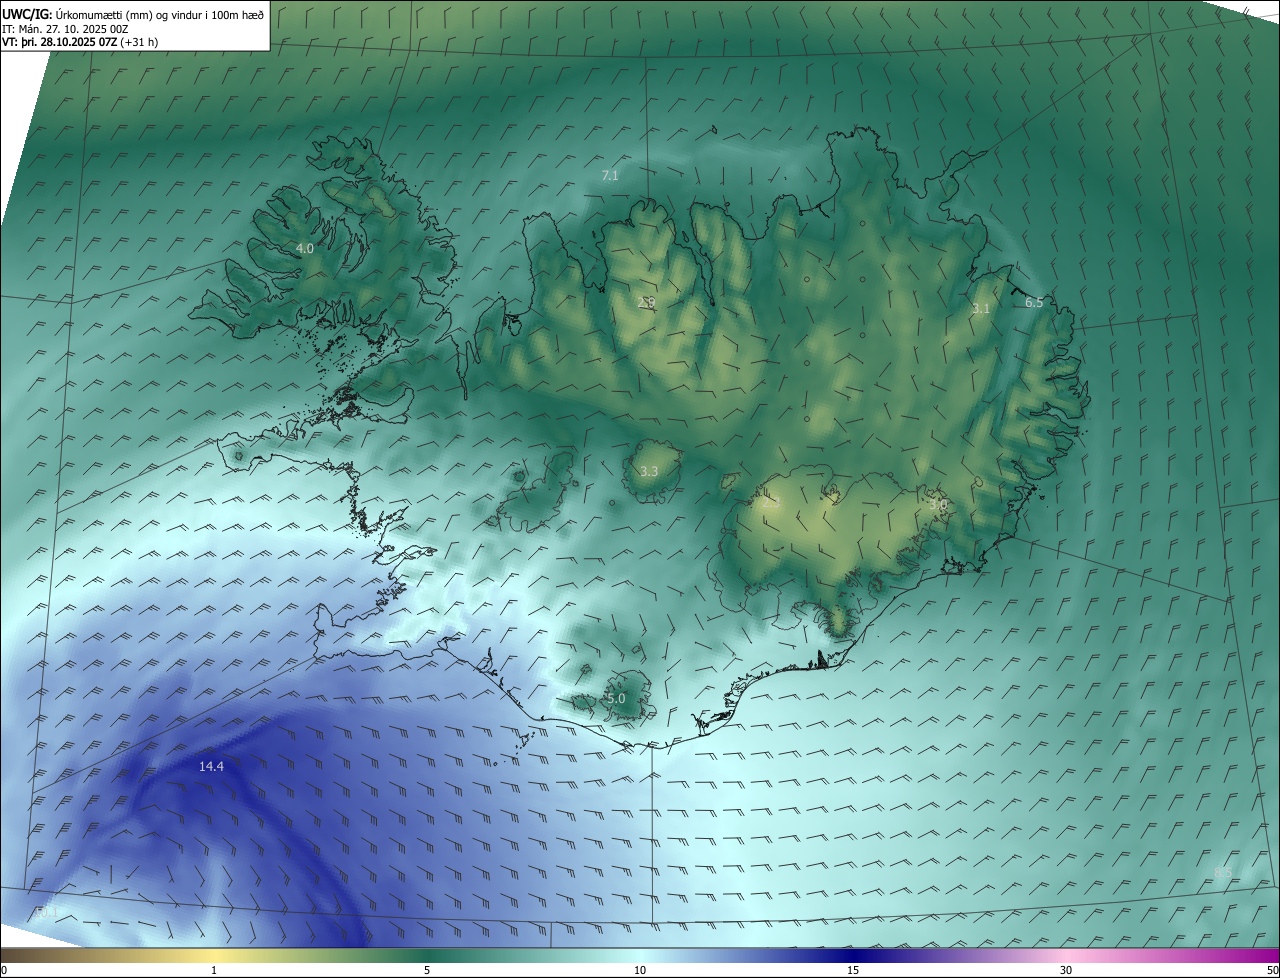Viewport: 1280px width, 978px height.
Task: Select the 5.0 label on southern glacier
Action: click(616, 698)
